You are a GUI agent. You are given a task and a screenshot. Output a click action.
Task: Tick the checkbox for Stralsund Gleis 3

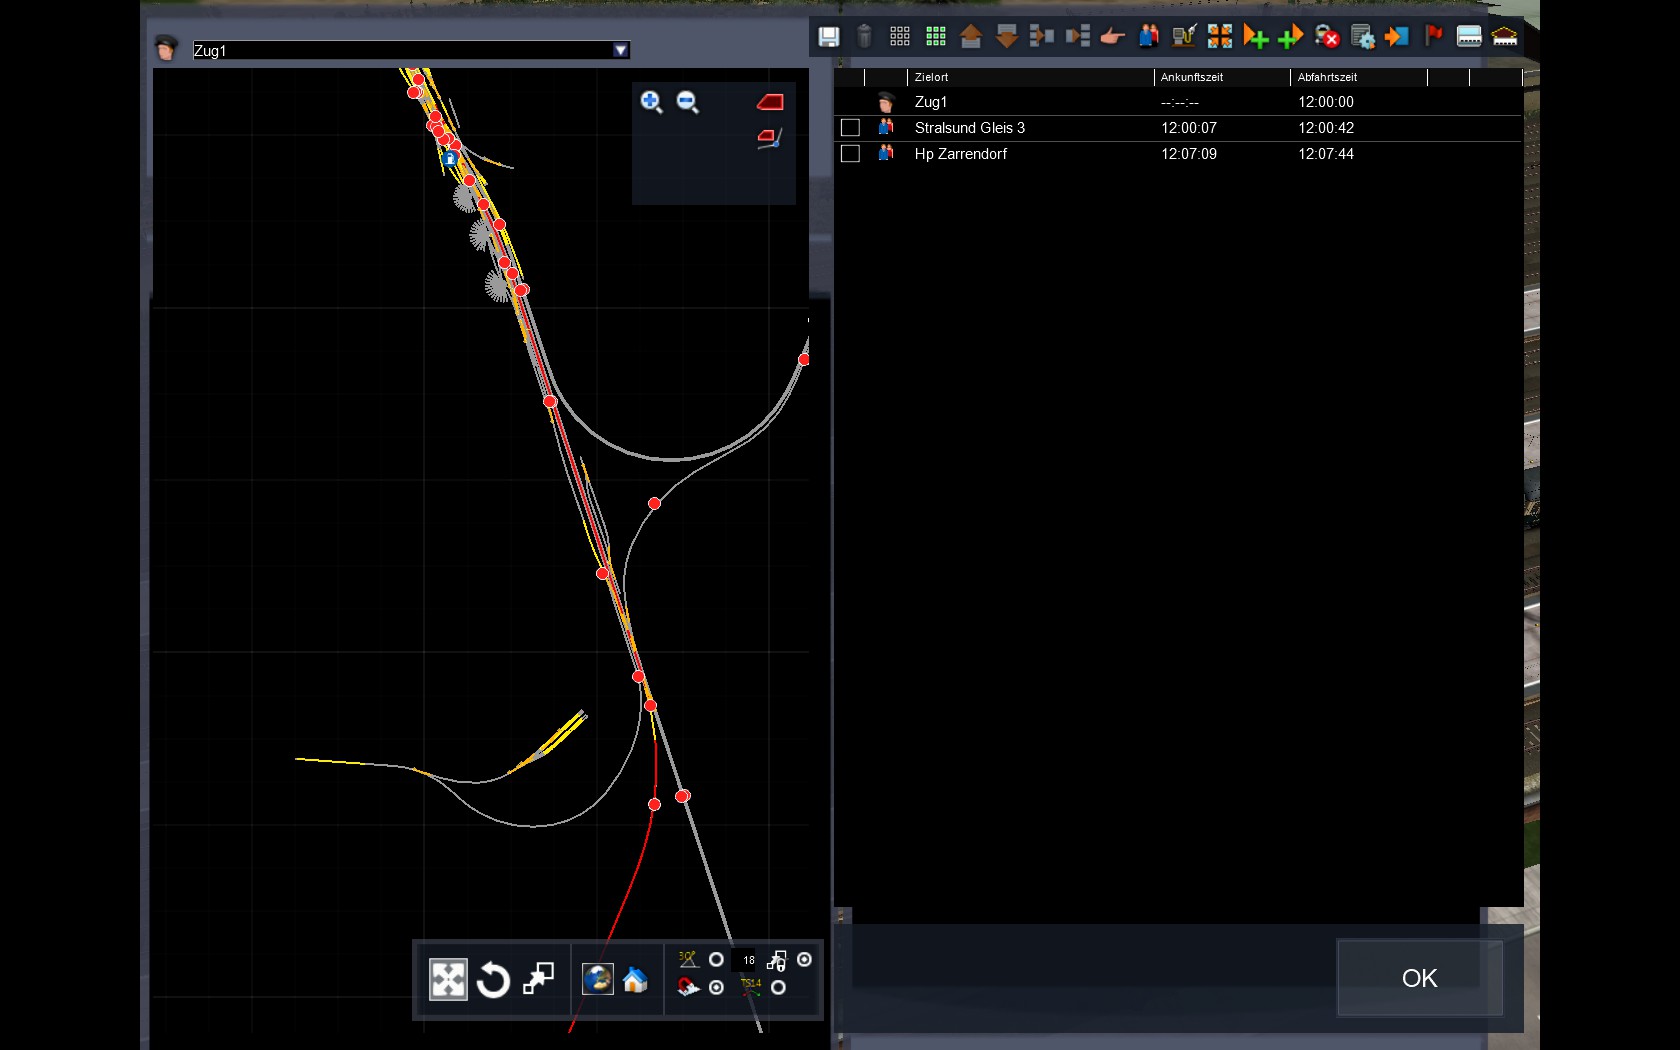tap(850, 128)
